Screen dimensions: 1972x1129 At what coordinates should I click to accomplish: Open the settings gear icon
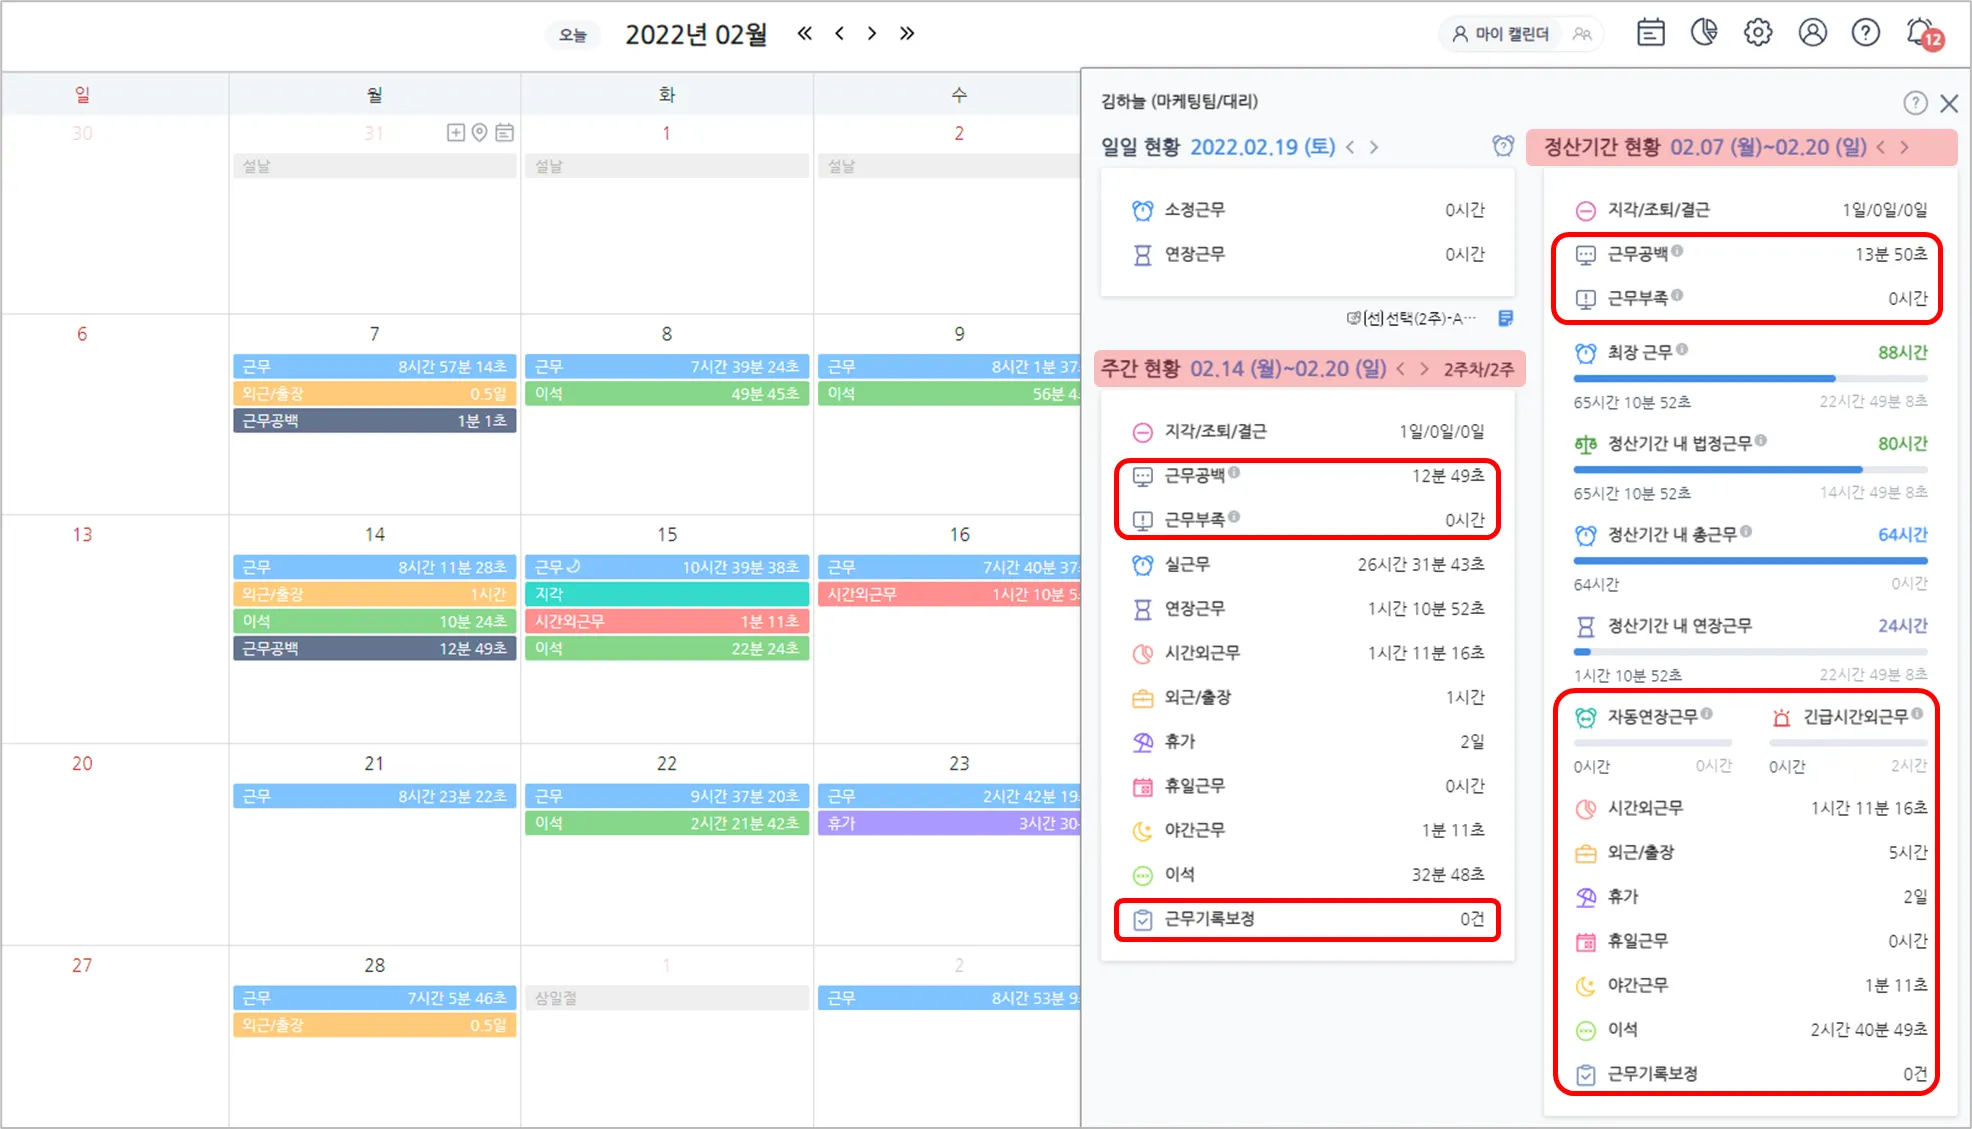tap(1758, 33)
